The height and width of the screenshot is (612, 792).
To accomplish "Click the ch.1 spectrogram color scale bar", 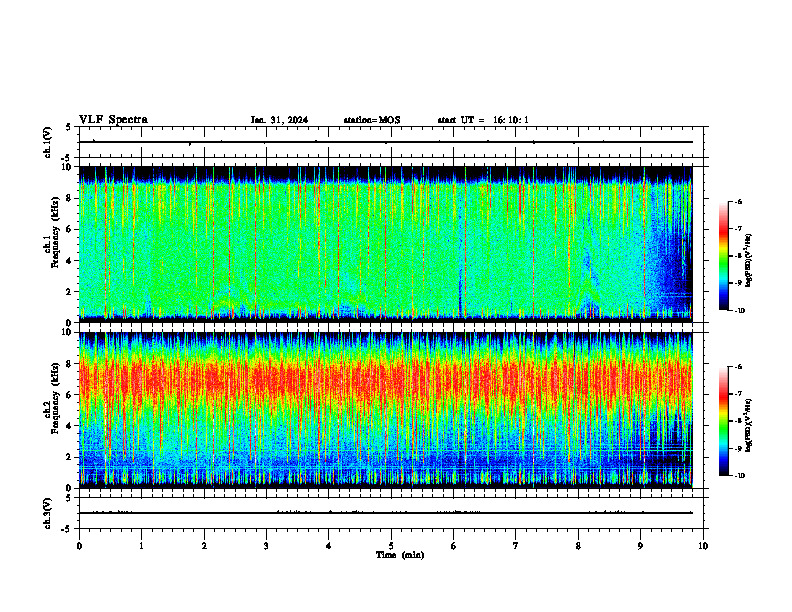I will (x=723, y=256).
